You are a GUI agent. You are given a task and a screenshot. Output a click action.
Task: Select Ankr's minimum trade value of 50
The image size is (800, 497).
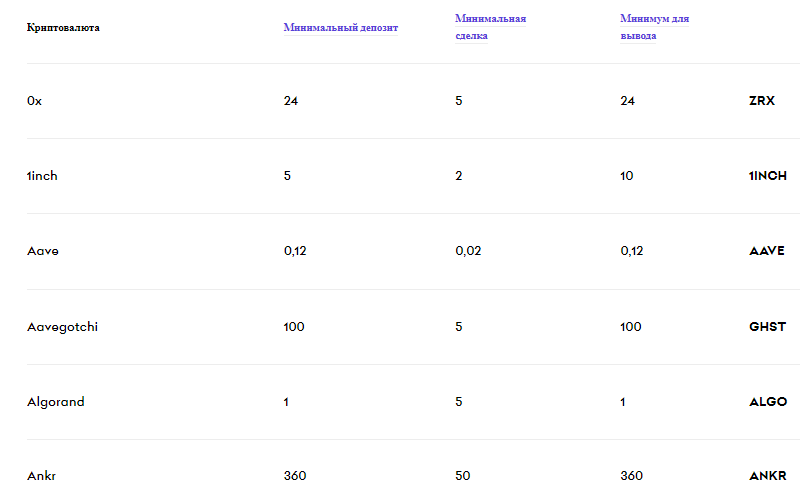pos(463,476)
